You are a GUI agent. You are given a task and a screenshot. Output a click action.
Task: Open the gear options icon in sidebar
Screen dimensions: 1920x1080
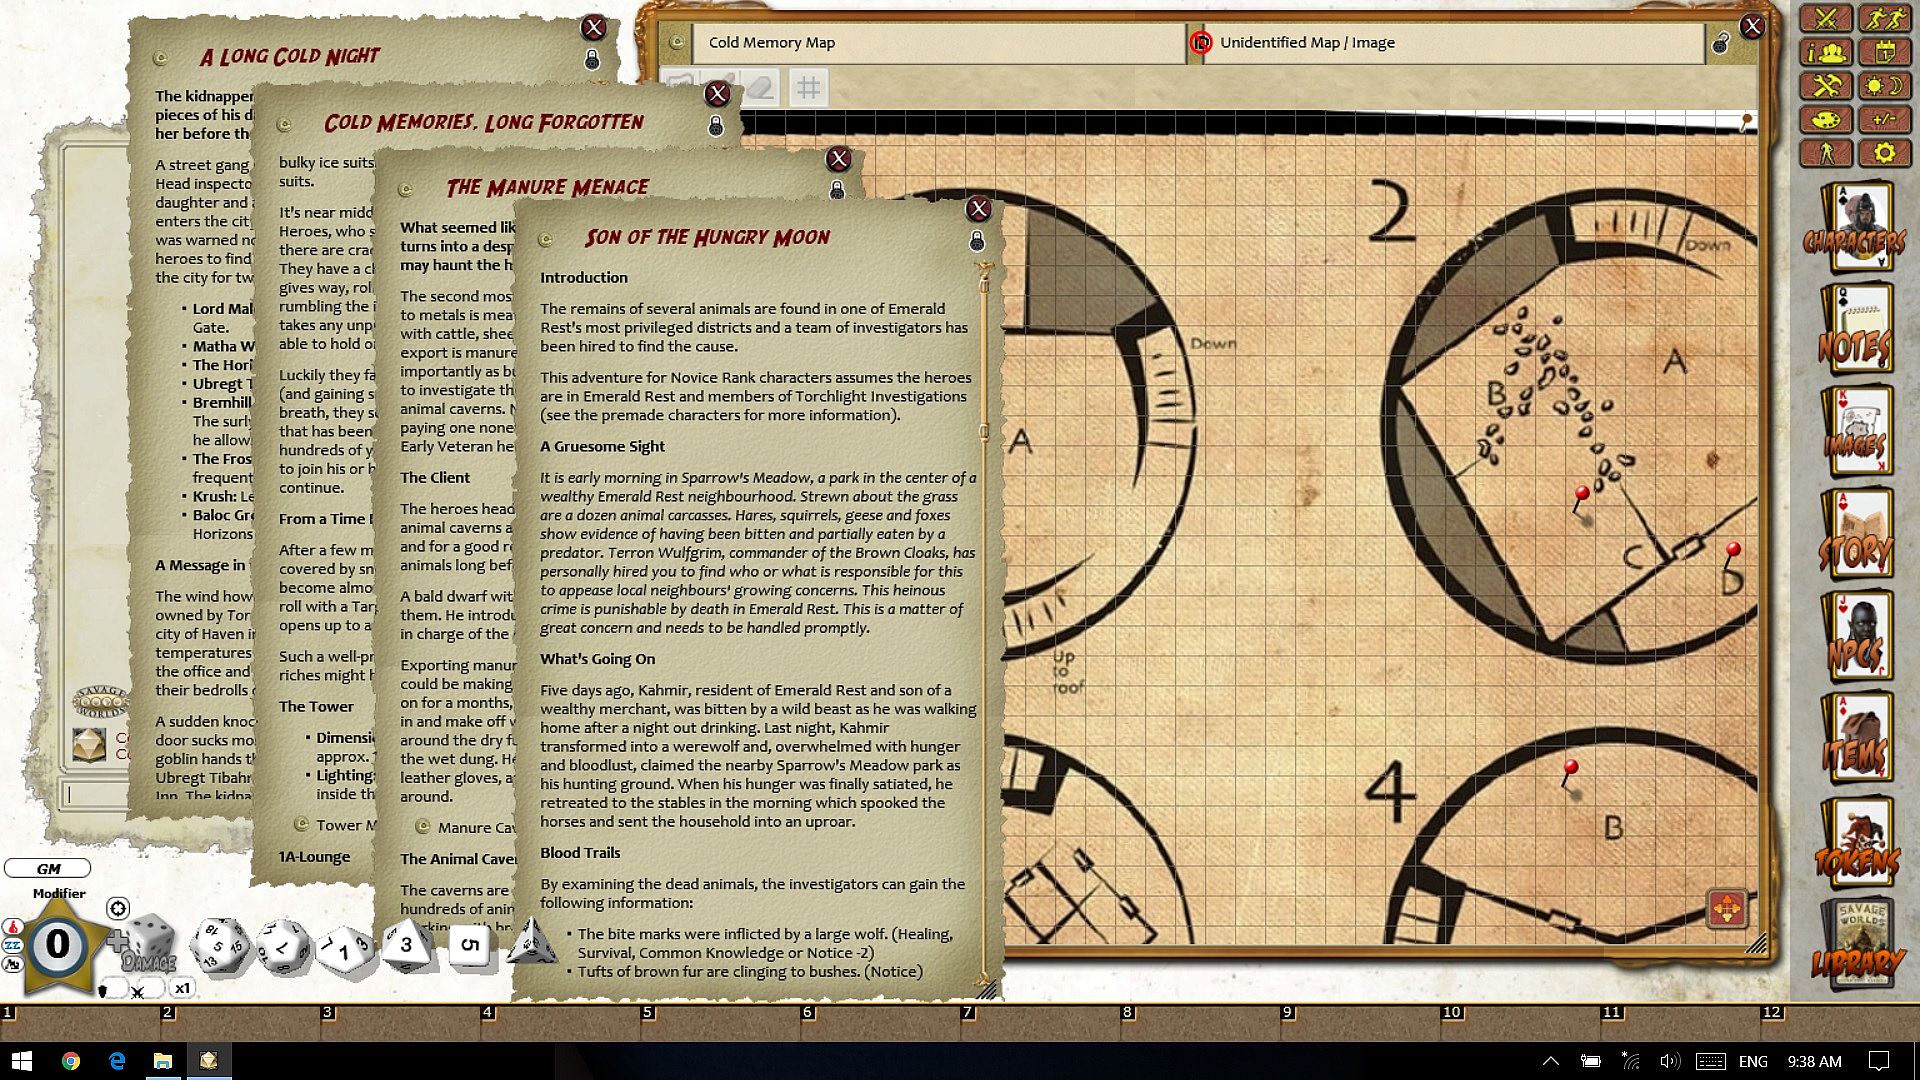[1884, 153]
